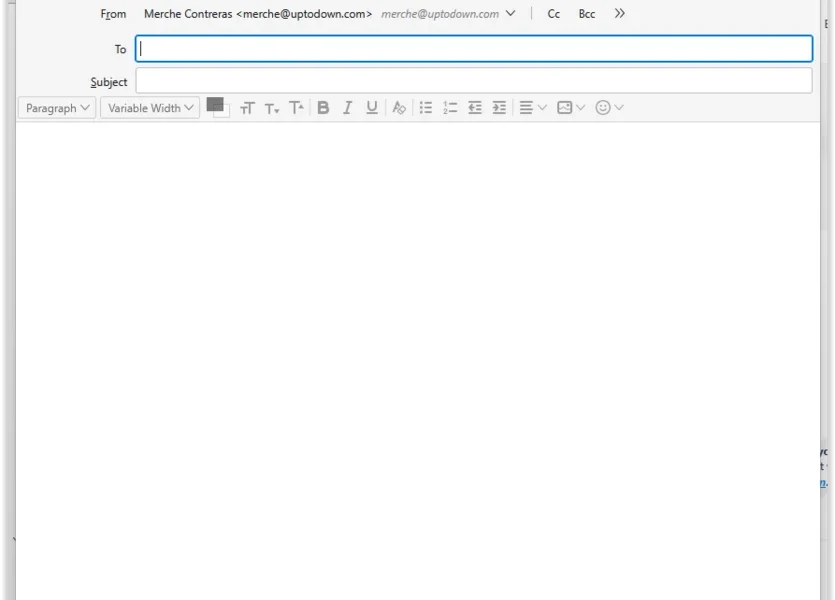Click the font size icon
This screenshot has height=600, width=835.
tap(247, 108)
